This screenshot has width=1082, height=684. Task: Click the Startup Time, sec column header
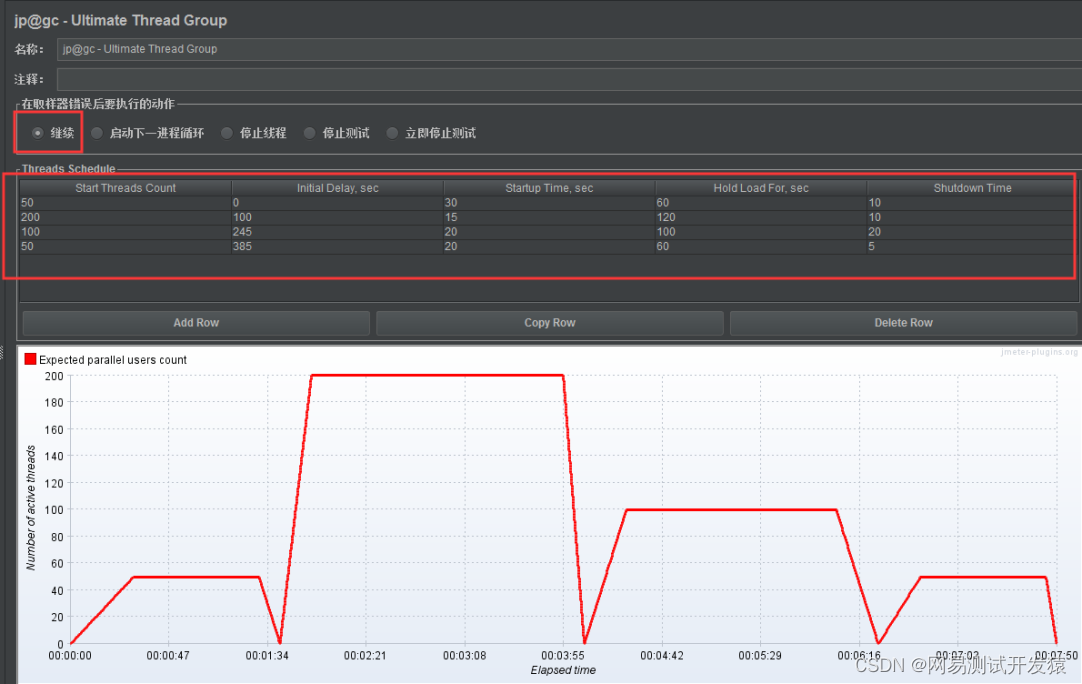(549, 188)
